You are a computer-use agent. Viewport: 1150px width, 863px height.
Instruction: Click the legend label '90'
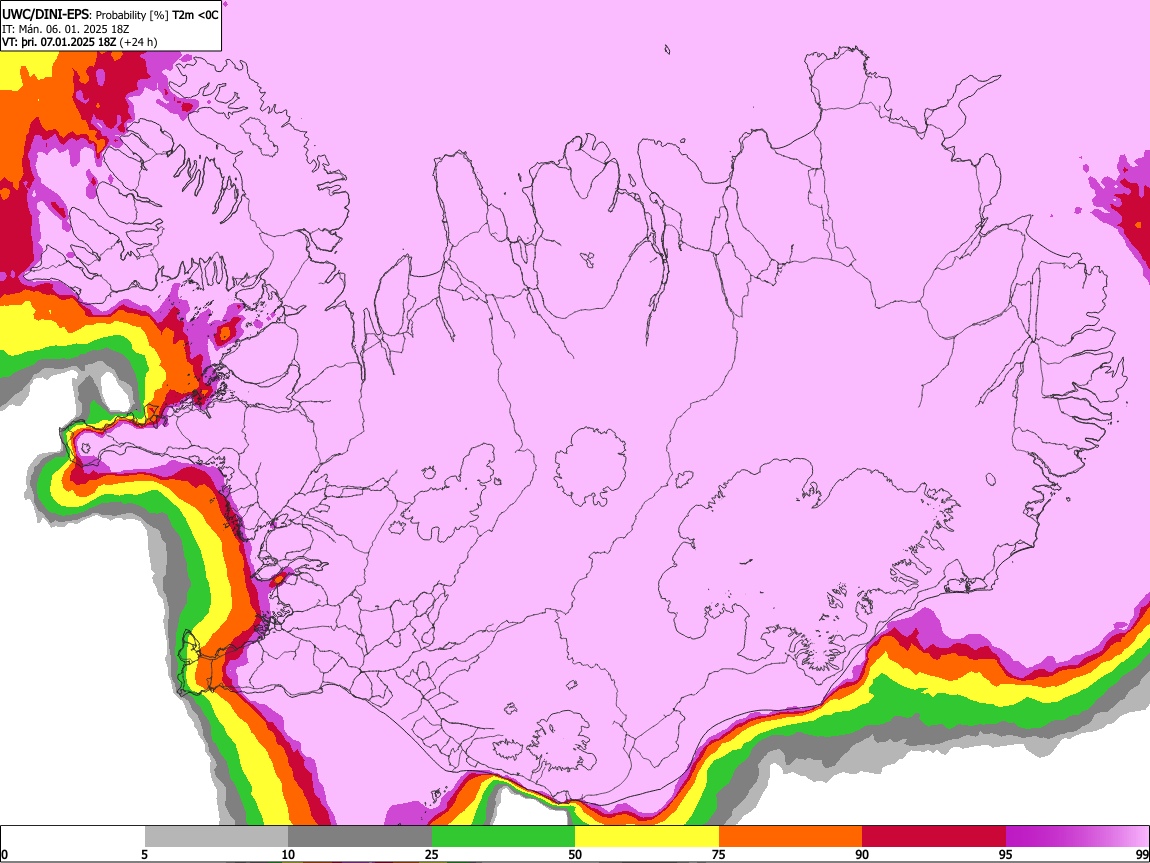click(862, 854)
